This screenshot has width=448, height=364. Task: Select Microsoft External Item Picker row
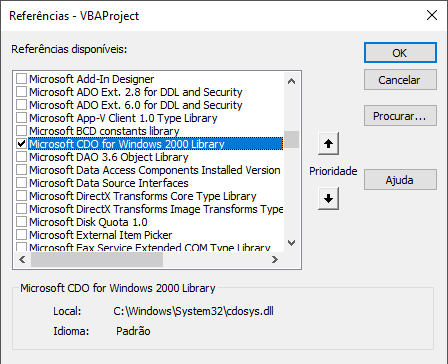[100, 235]
